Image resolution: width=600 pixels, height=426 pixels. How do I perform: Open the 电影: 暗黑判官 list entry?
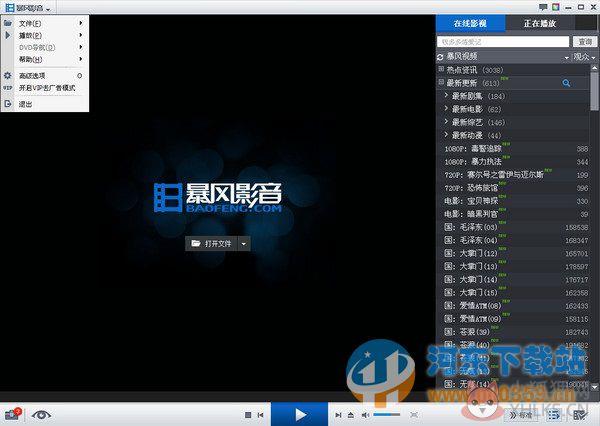tap(513, 214)
